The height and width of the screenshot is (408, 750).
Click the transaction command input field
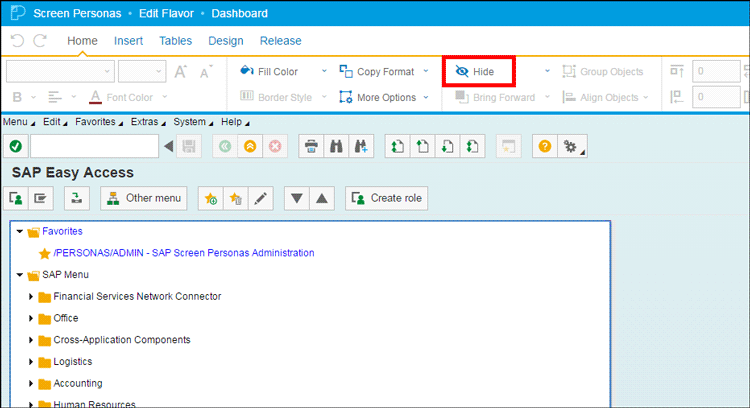pyautogui.click(x=94, y=146)
